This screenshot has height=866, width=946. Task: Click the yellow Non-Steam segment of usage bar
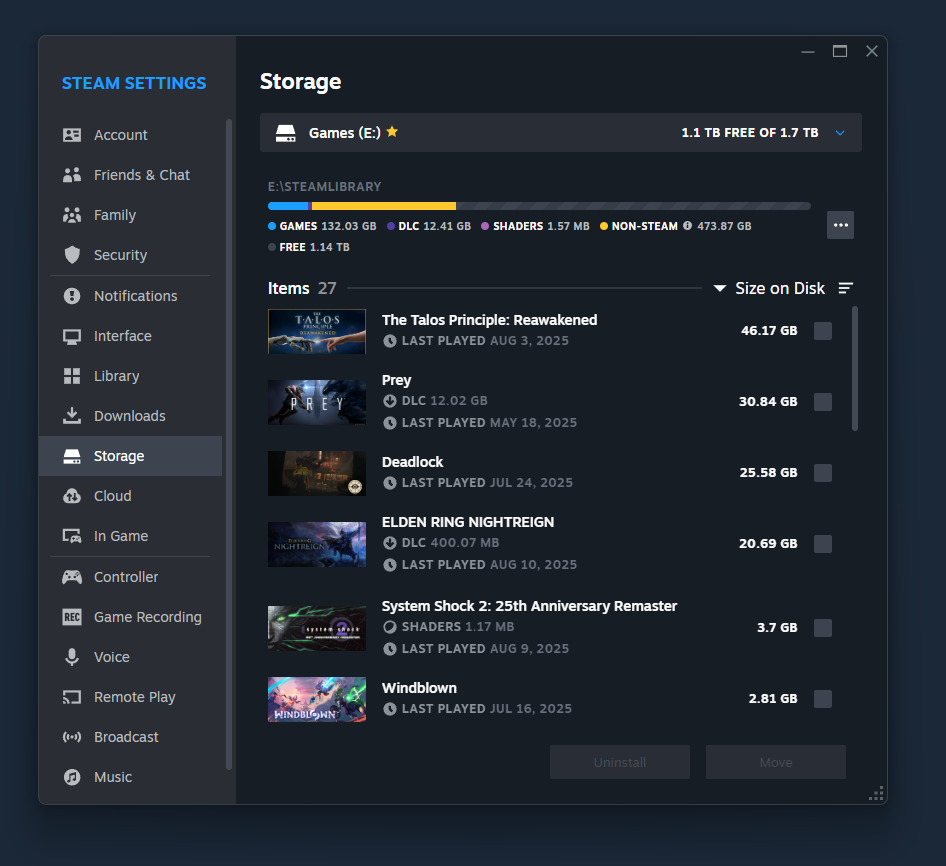[x=384, y=206]
